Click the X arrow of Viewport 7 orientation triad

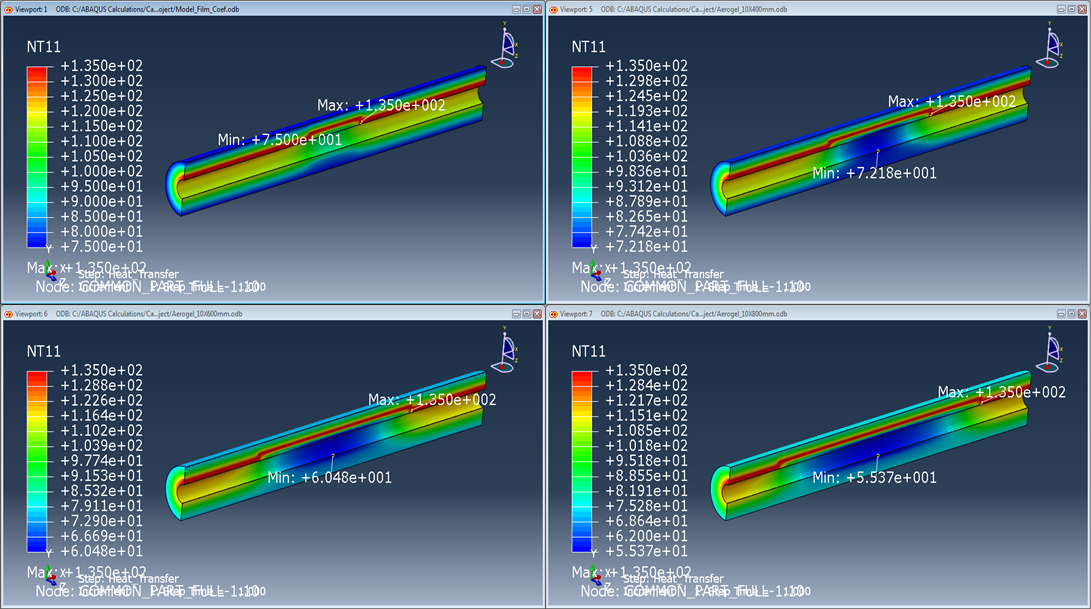[600, 576]
